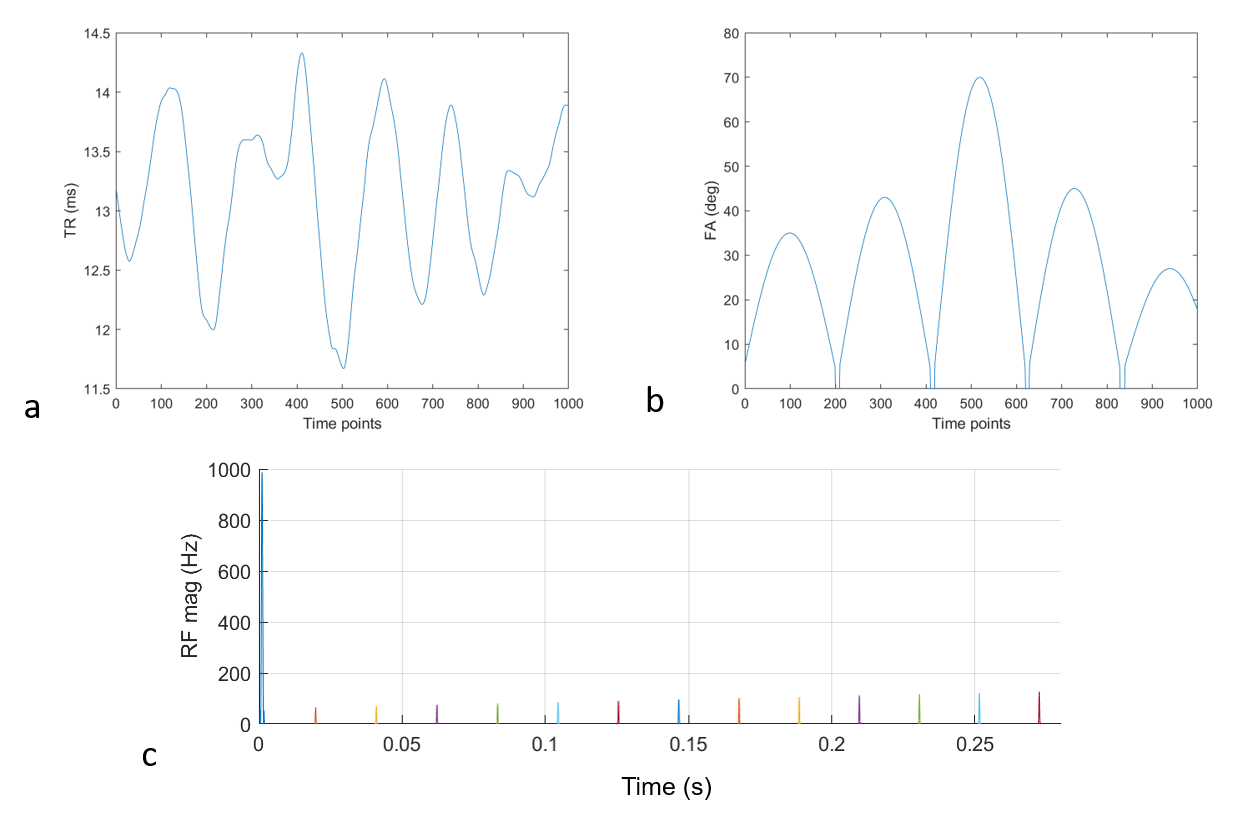
Task: Click the "500" tick on TR plot x-axis
Action: (342, 403)
